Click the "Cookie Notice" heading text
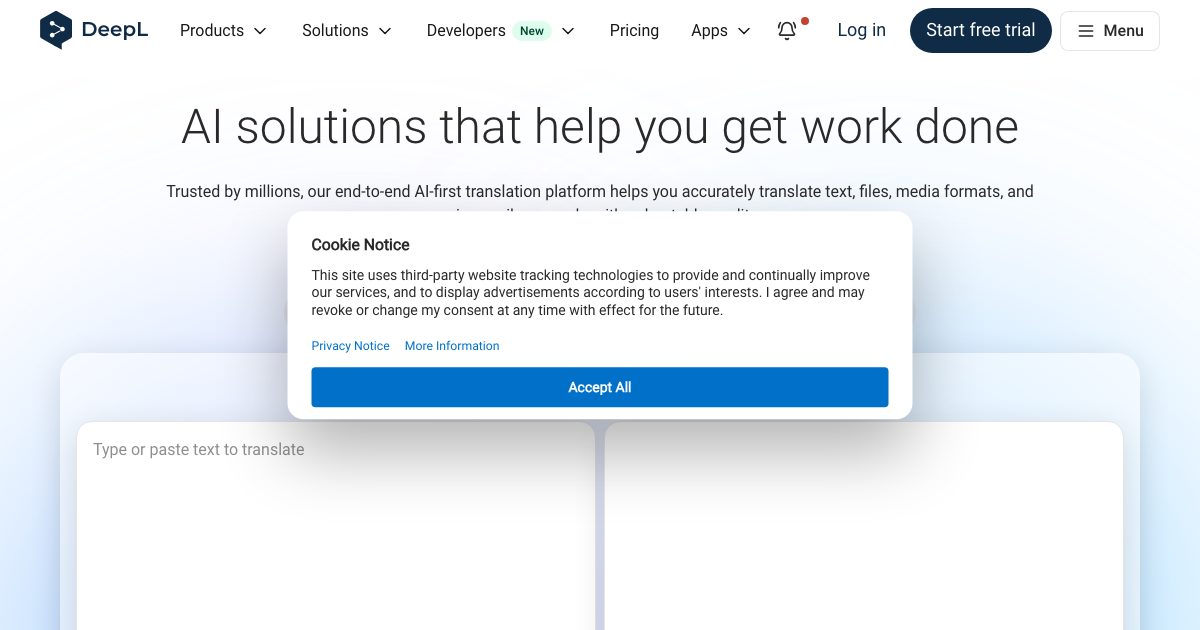This screenshot has height=630, width=1200. pyautogui.click(x=360, y=245)
